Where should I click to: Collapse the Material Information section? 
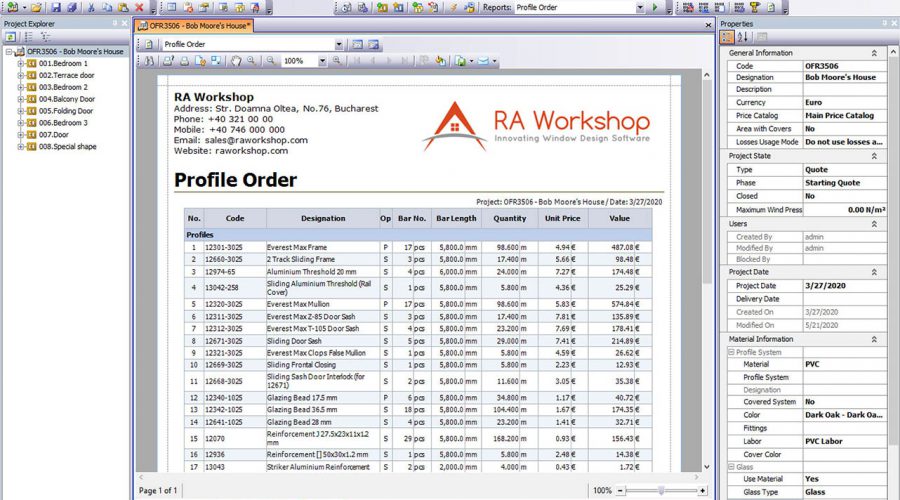[x=874, y=339]
